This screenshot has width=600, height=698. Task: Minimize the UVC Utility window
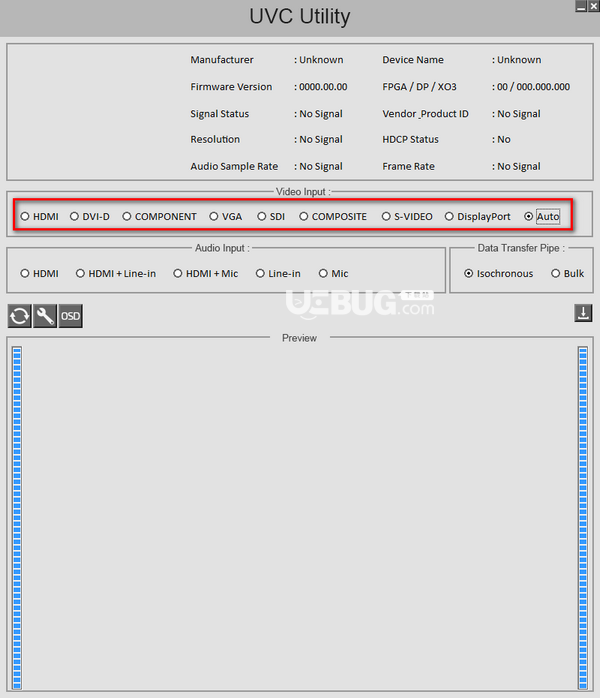click(x=581, y=6)
